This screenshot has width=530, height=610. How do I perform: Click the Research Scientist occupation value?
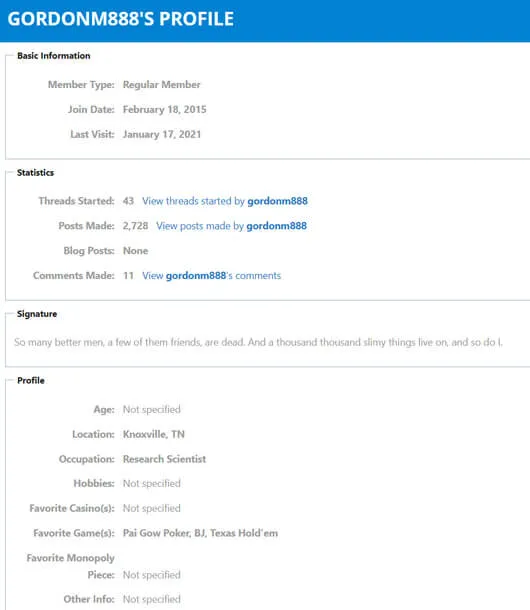pos(164,459)
